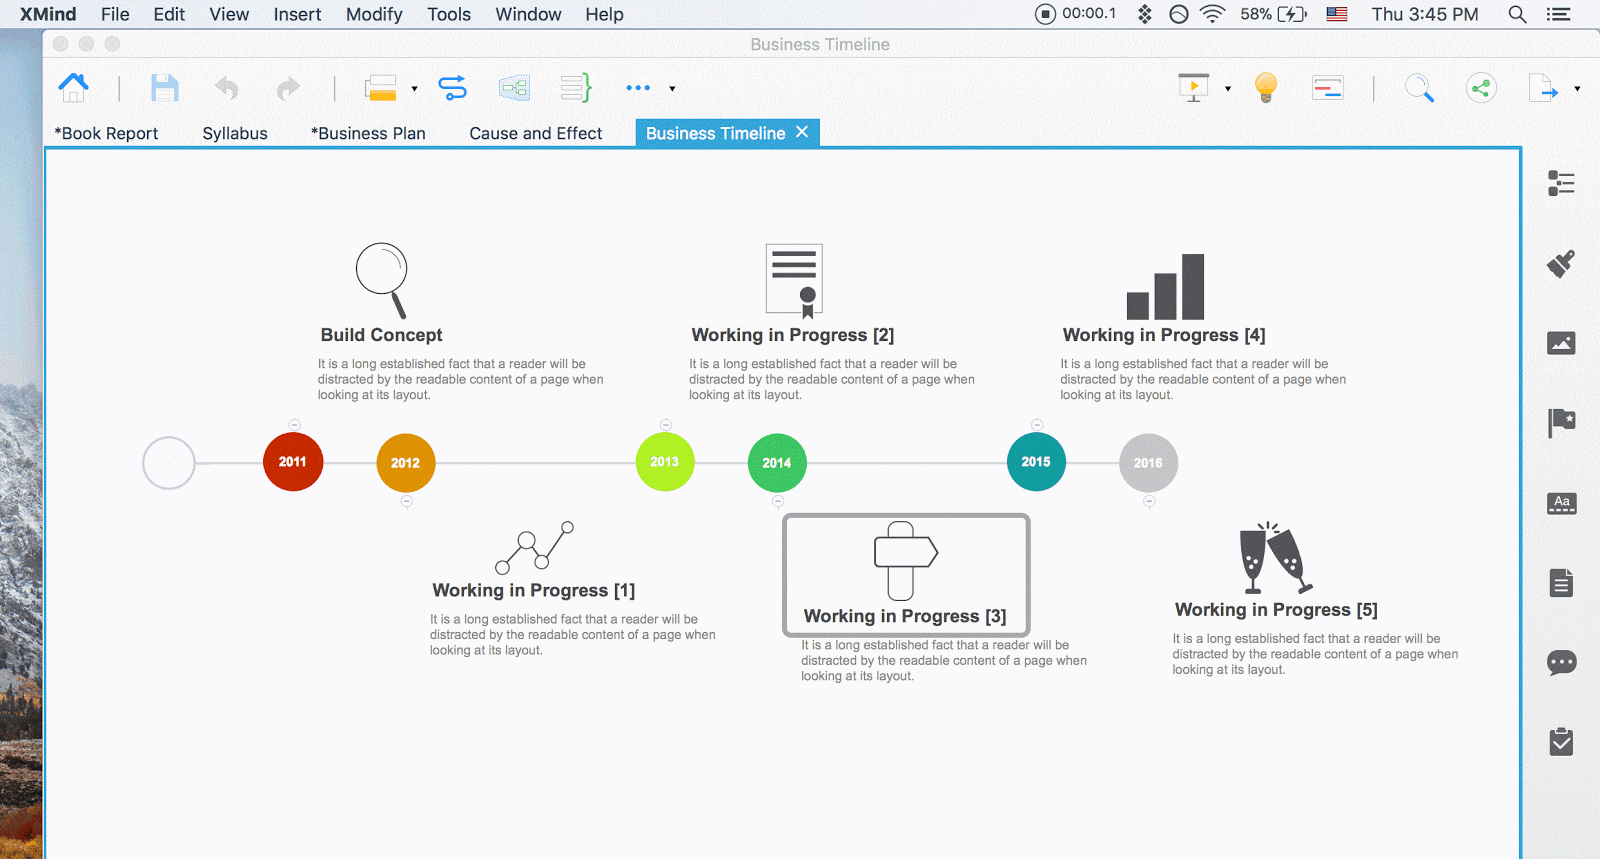Screen dimensions: 1600x859
Task: Select the Working in Progress [2] topic
Action: coord(793,335)
